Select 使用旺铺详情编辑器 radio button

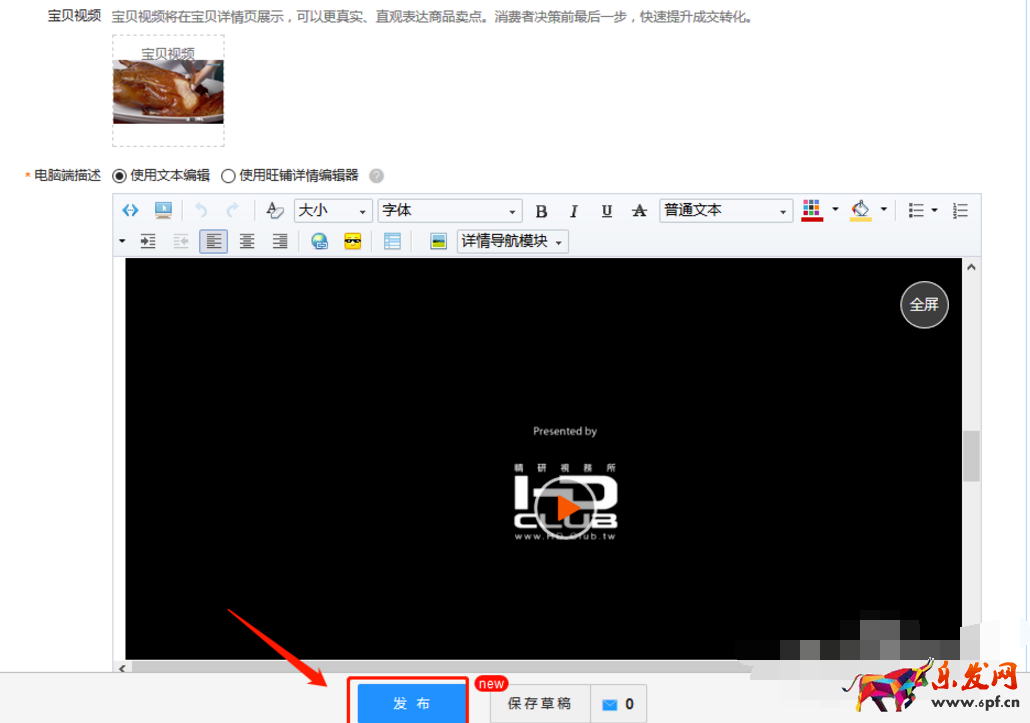tap(228, 176)
